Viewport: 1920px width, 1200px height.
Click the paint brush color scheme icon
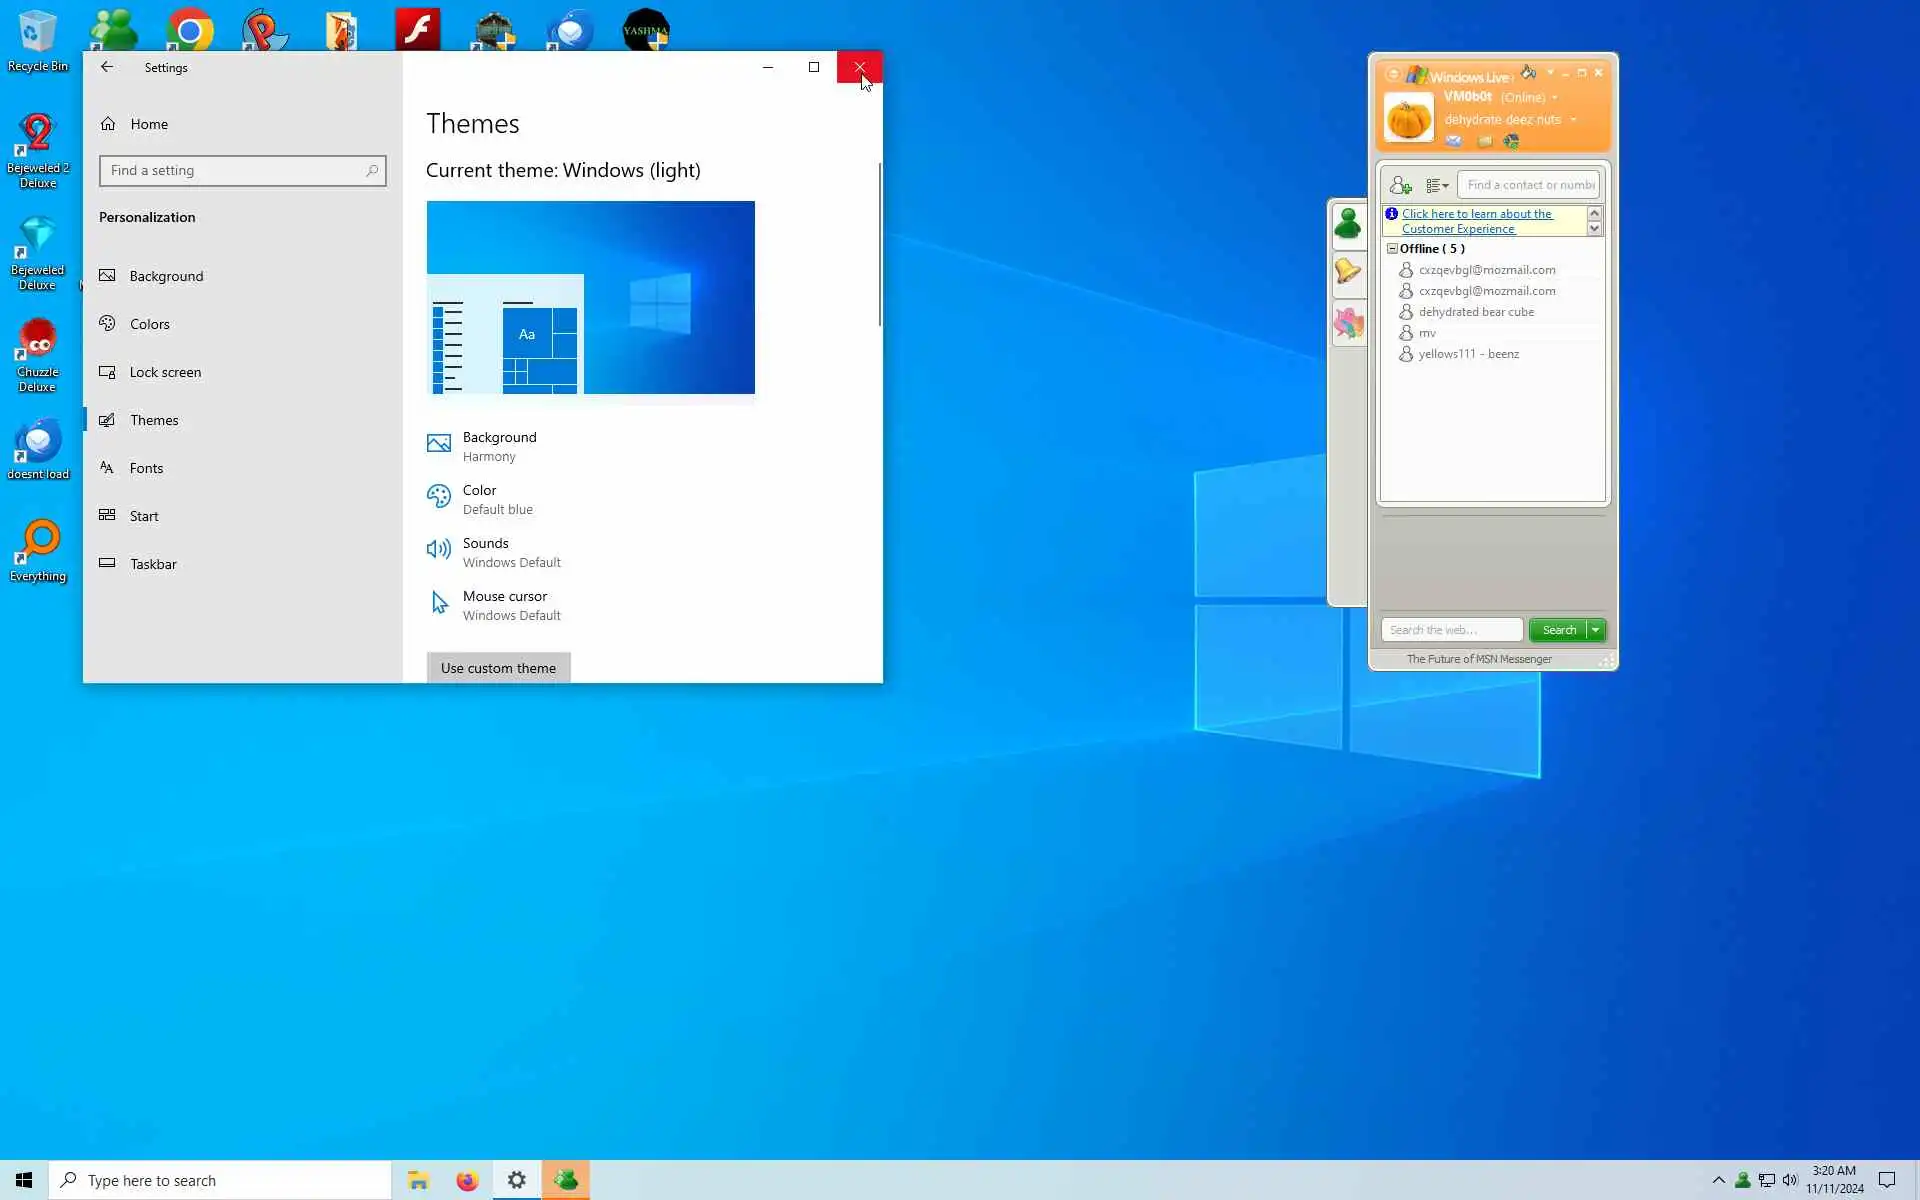[x=1528, y=73]
